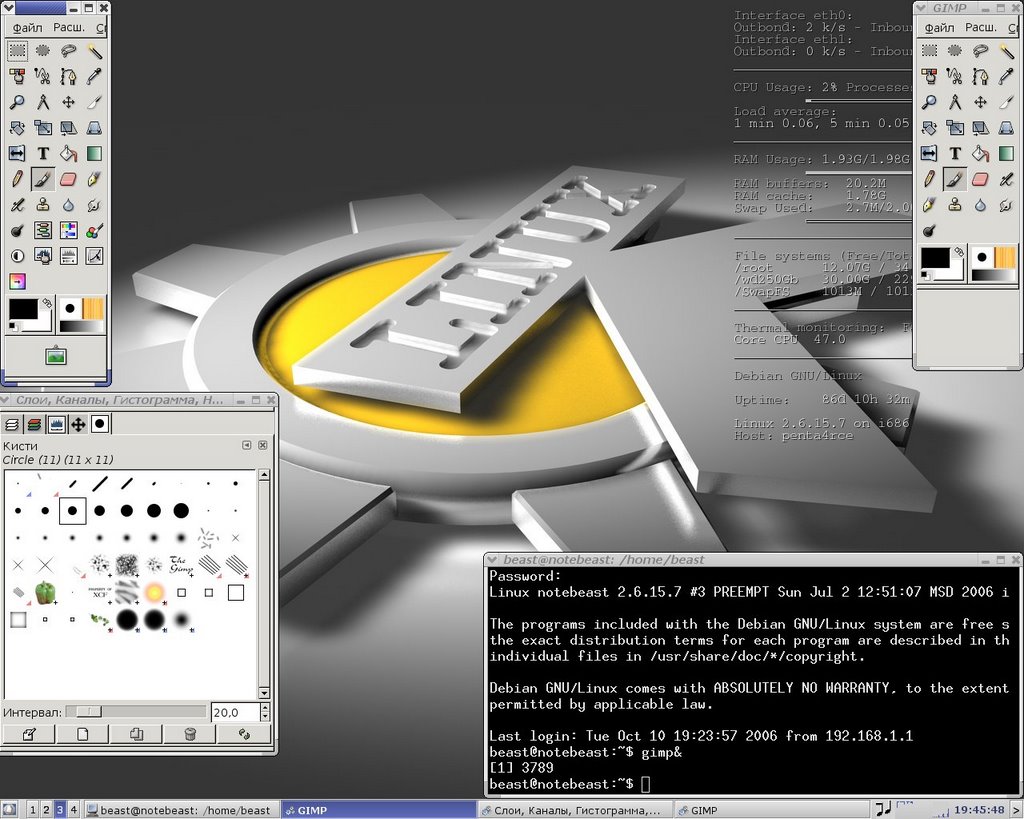
Task: Select Zoom magnifier in left toolbox
Action: click(18, 102)
